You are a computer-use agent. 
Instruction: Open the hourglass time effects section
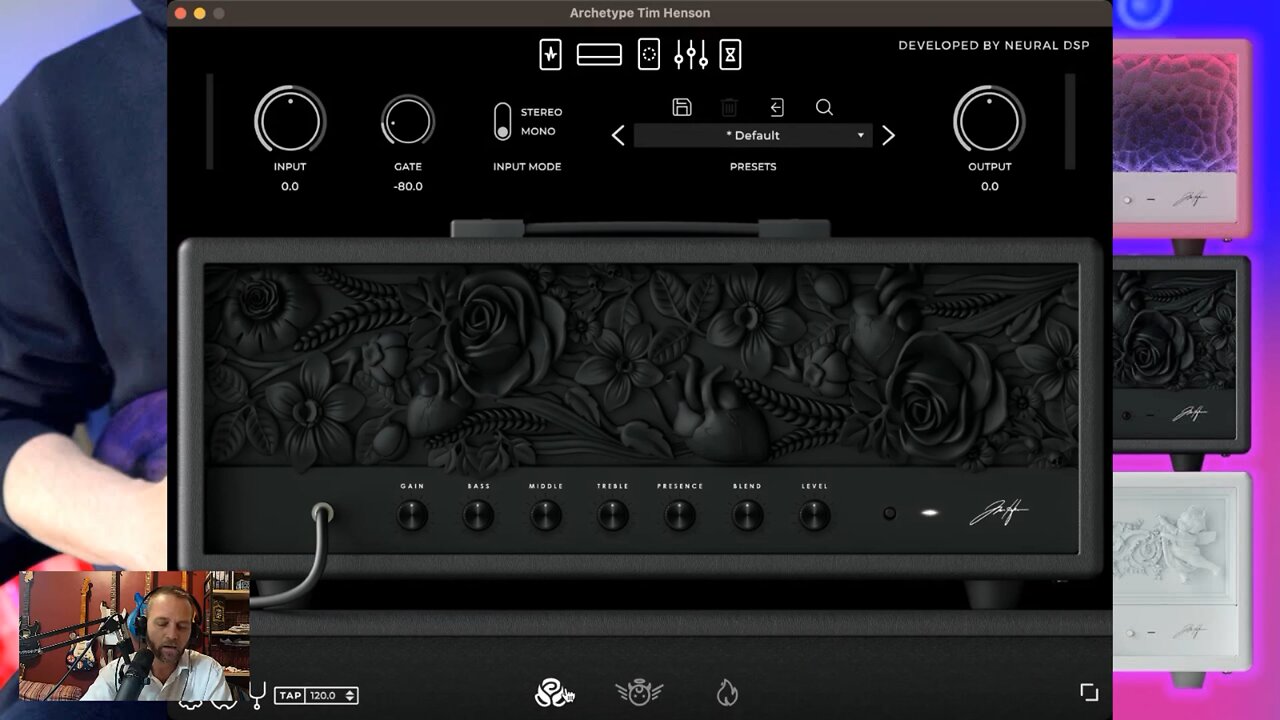tap(730, 54)
